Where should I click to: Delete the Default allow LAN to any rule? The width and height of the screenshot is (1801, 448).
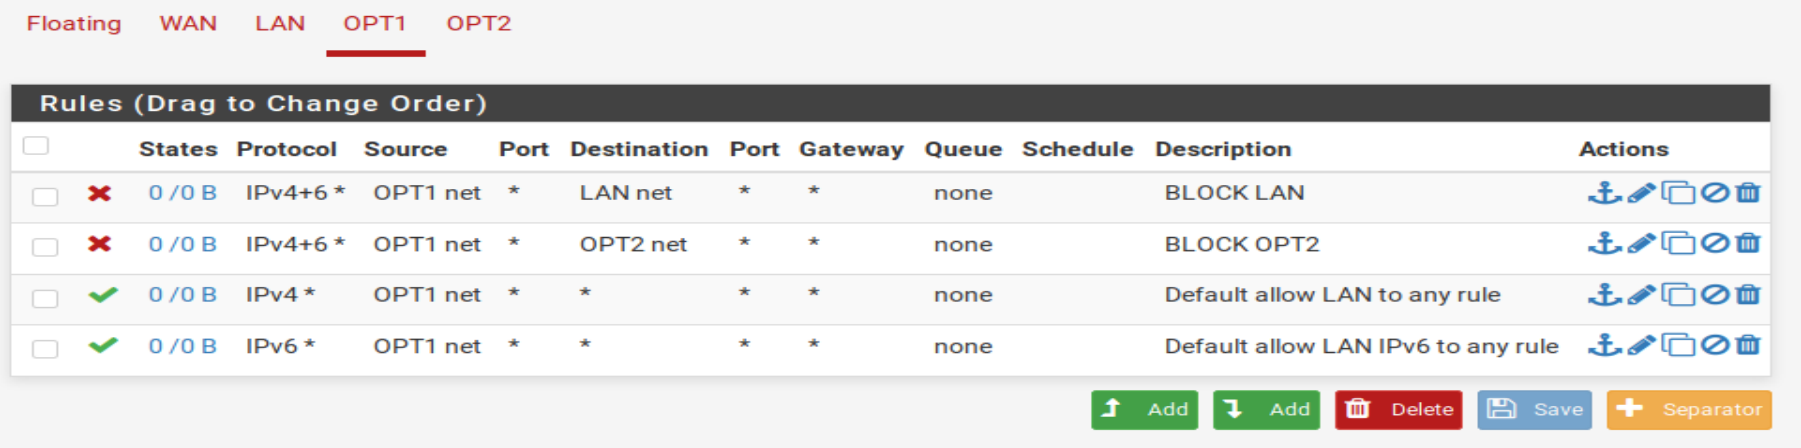(x=1748, y=295)
